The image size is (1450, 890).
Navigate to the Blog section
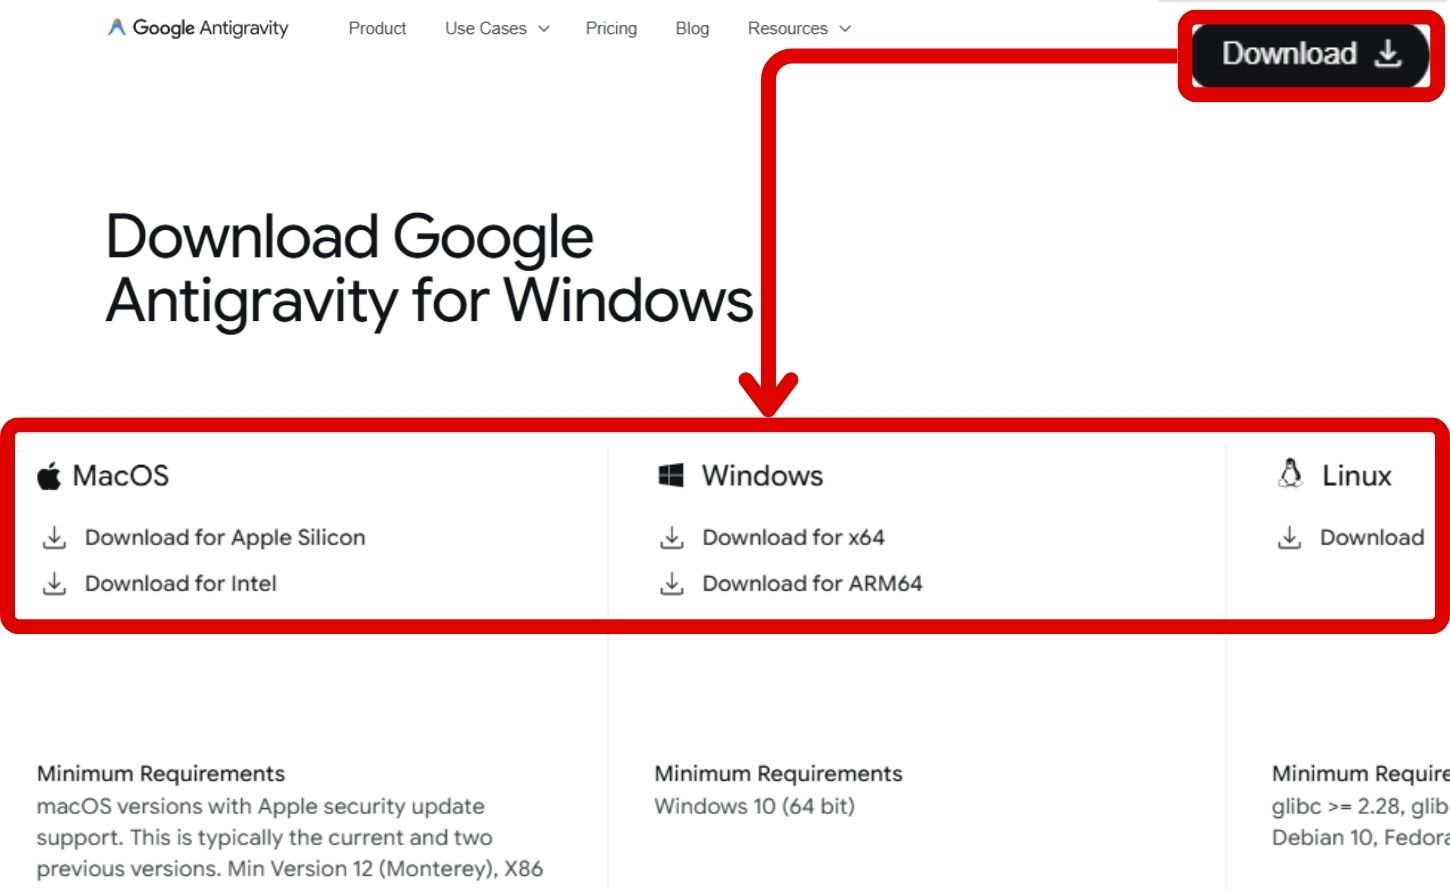click(x=691, y=28)
